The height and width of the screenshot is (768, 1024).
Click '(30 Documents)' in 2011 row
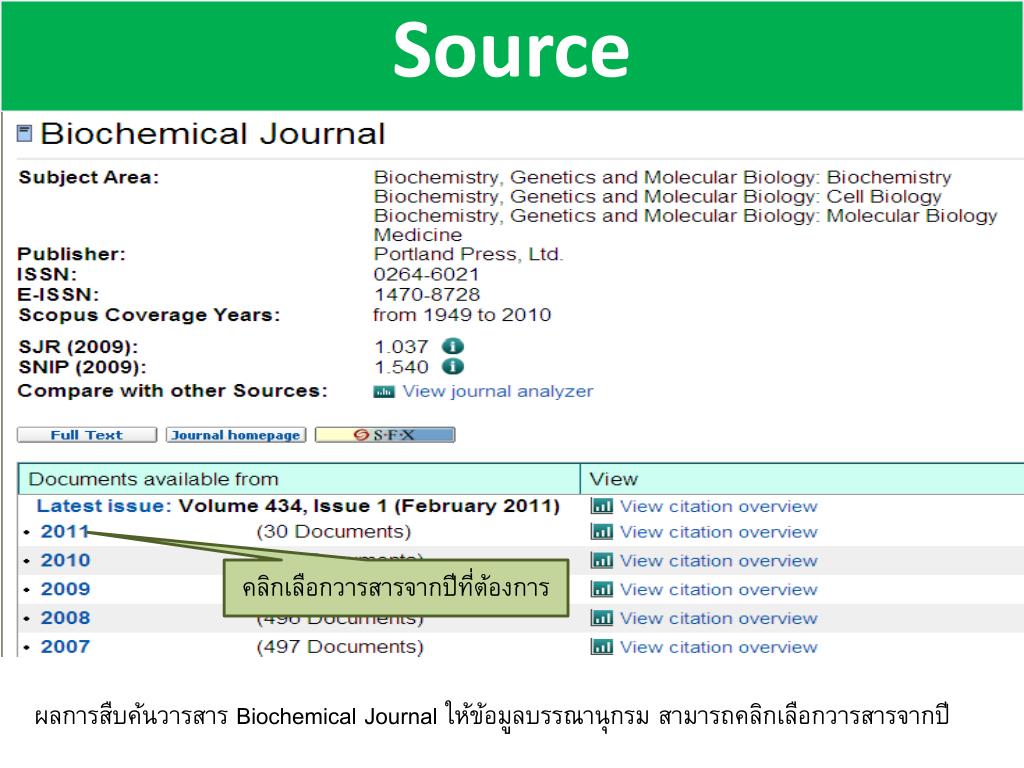tap(334, 532)
